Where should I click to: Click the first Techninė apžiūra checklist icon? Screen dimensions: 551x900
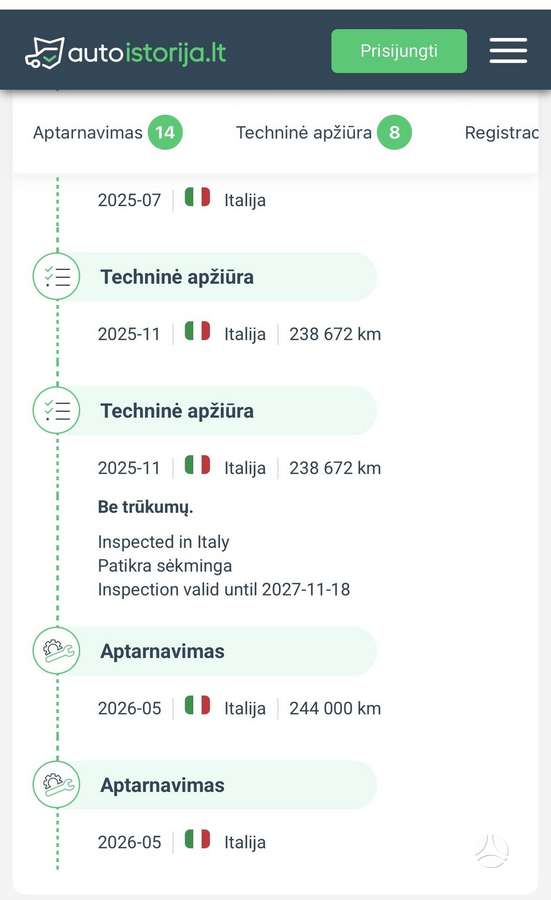tap(56, 277)
